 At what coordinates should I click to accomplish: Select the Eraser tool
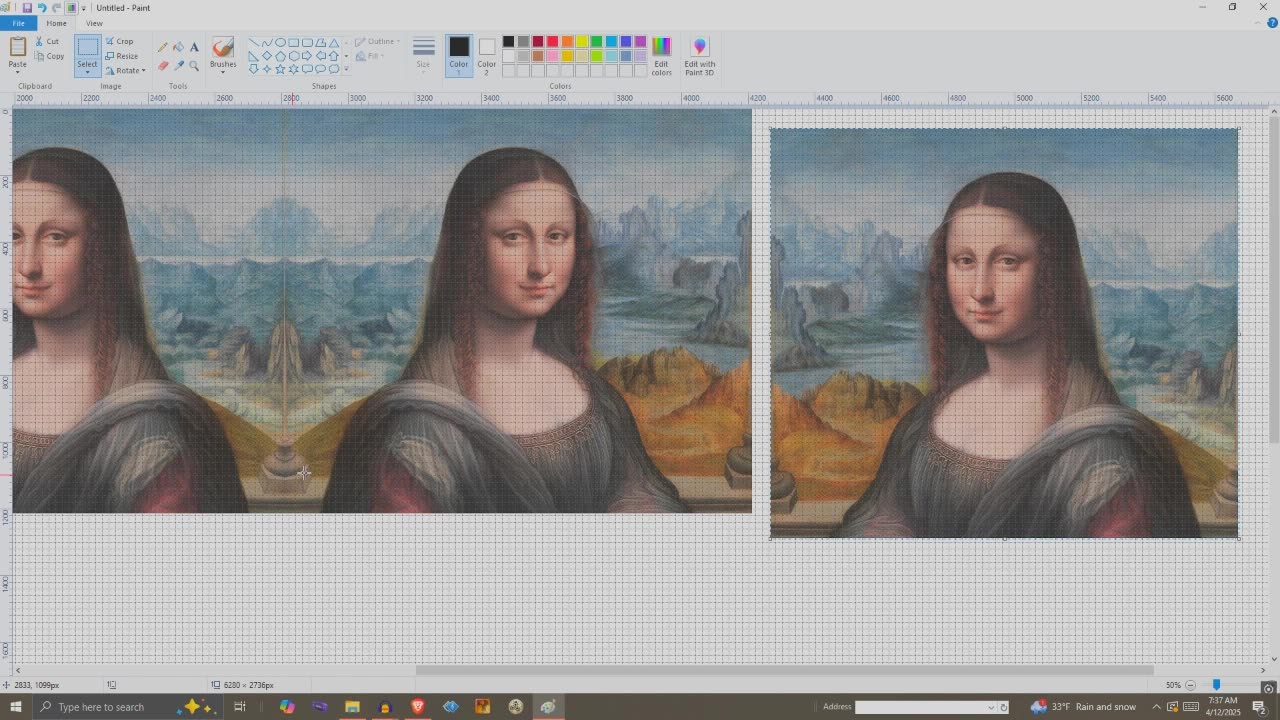163,66
